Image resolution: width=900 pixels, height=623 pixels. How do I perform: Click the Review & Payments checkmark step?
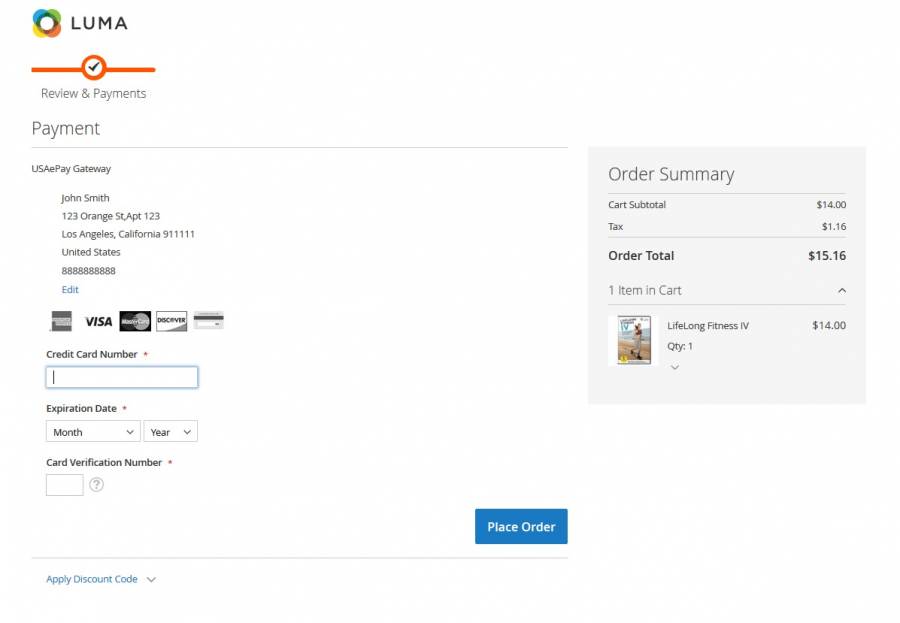93,68
